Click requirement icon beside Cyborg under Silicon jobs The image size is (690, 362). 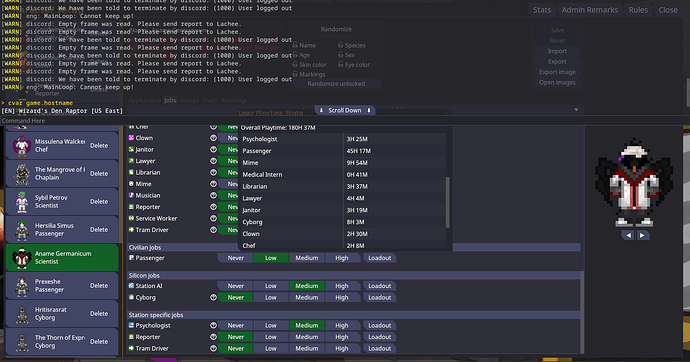coord(213,297)
